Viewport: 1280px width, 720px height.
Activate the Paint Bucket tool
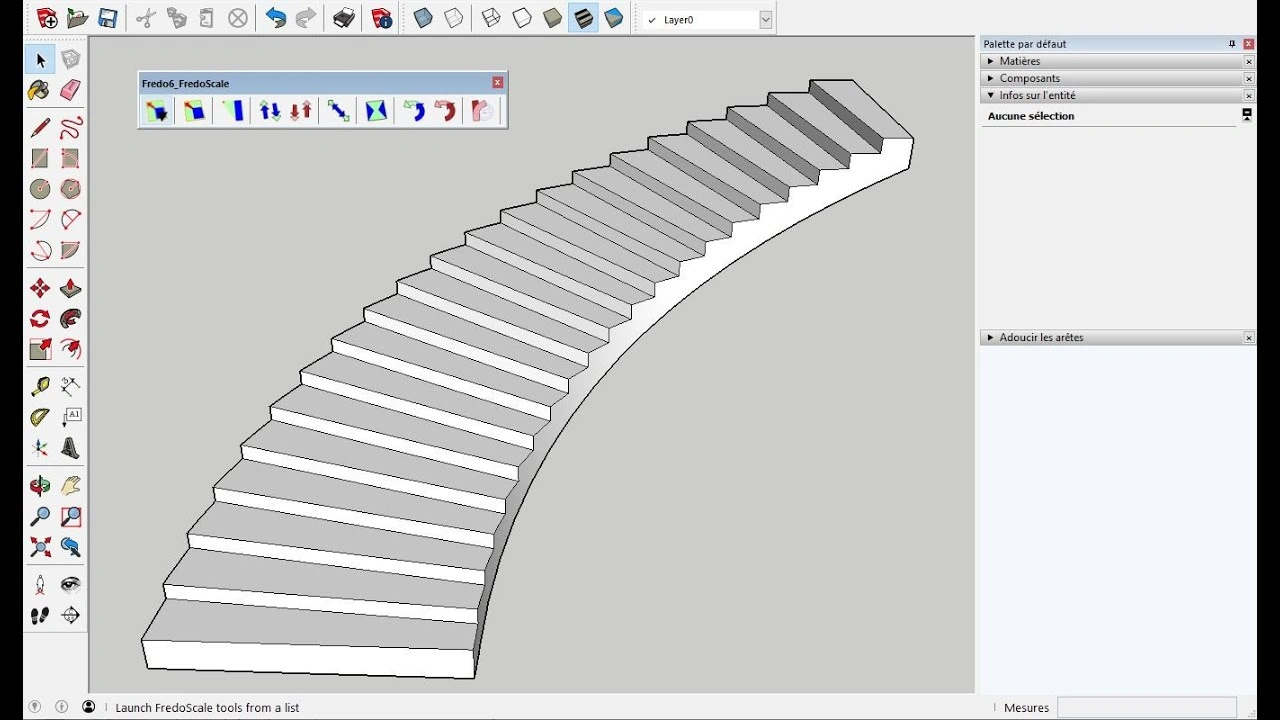pyautogui.click(x=40, y=90)
